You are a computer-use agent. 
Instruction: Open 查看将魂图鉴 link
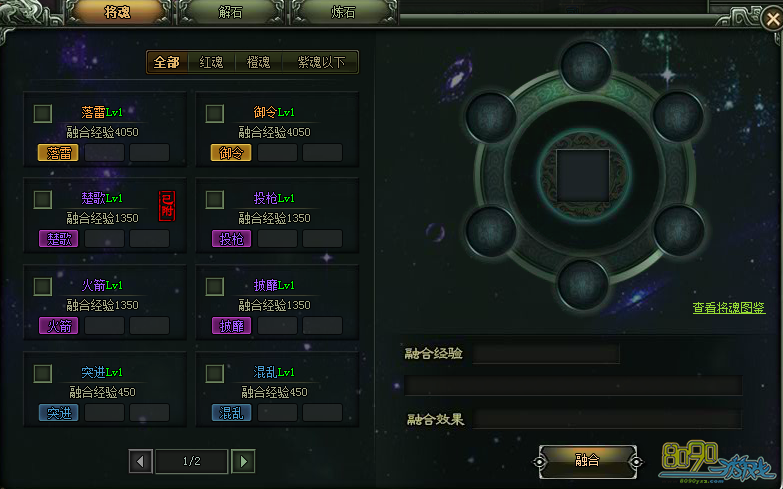pos(729,308)
